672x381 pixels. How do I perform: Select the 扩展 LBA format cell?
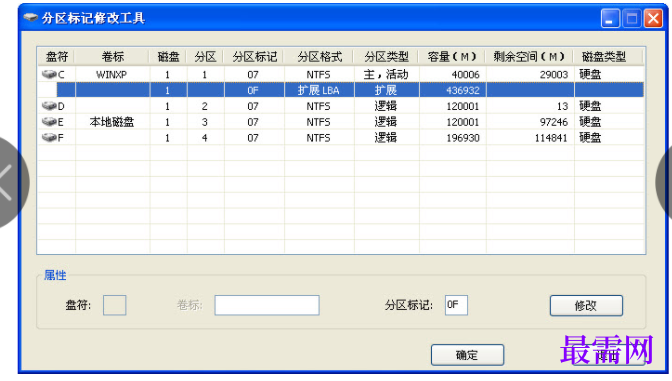point(318,90)
